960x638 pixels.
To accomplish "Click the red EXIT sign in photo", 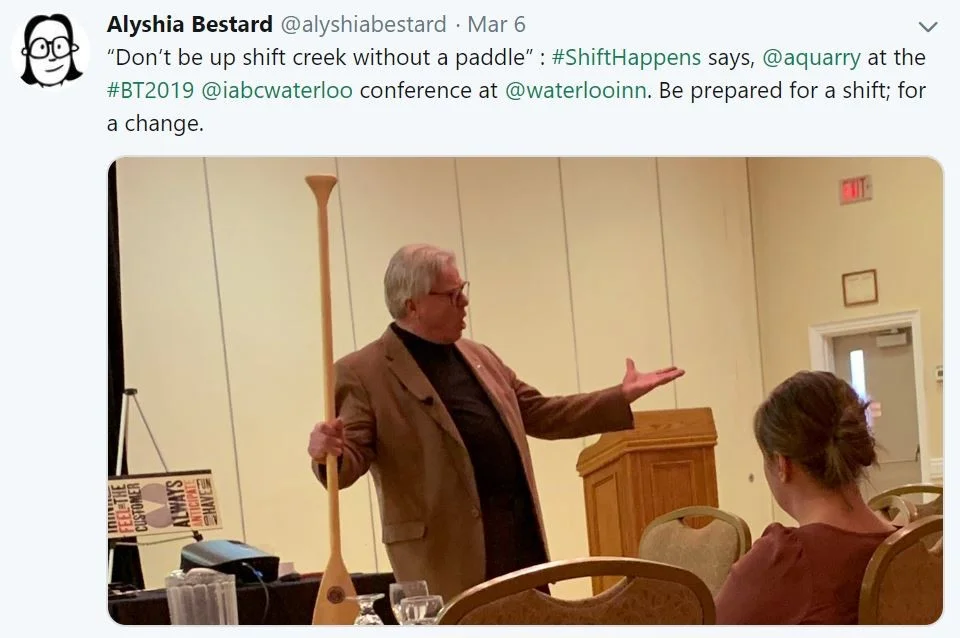I will (855, 190).
